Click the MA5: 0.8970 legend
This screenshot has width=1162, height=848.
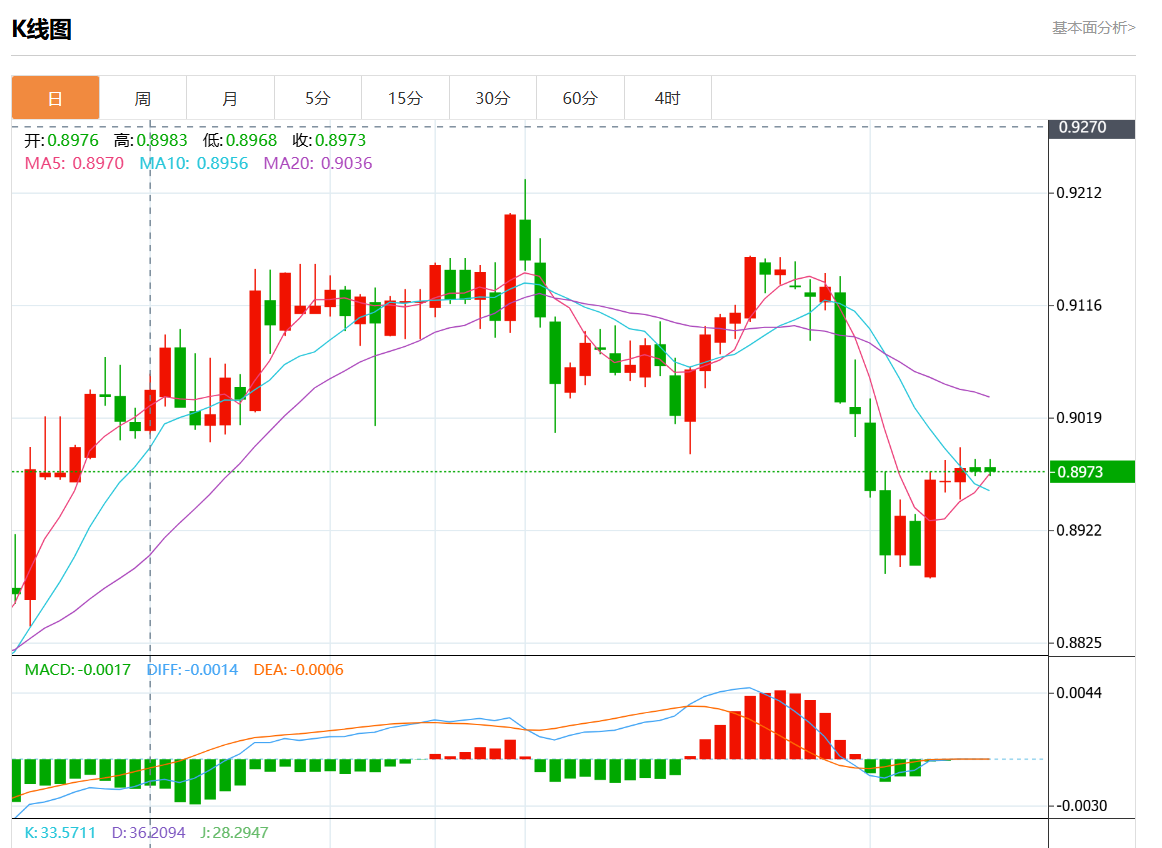pos(74,163)
